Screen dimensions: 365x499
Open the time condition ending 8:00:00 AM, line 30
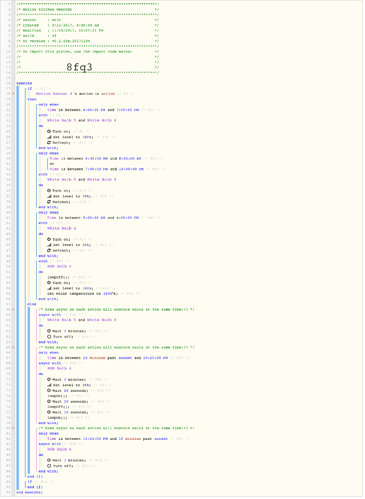[96, 158]
